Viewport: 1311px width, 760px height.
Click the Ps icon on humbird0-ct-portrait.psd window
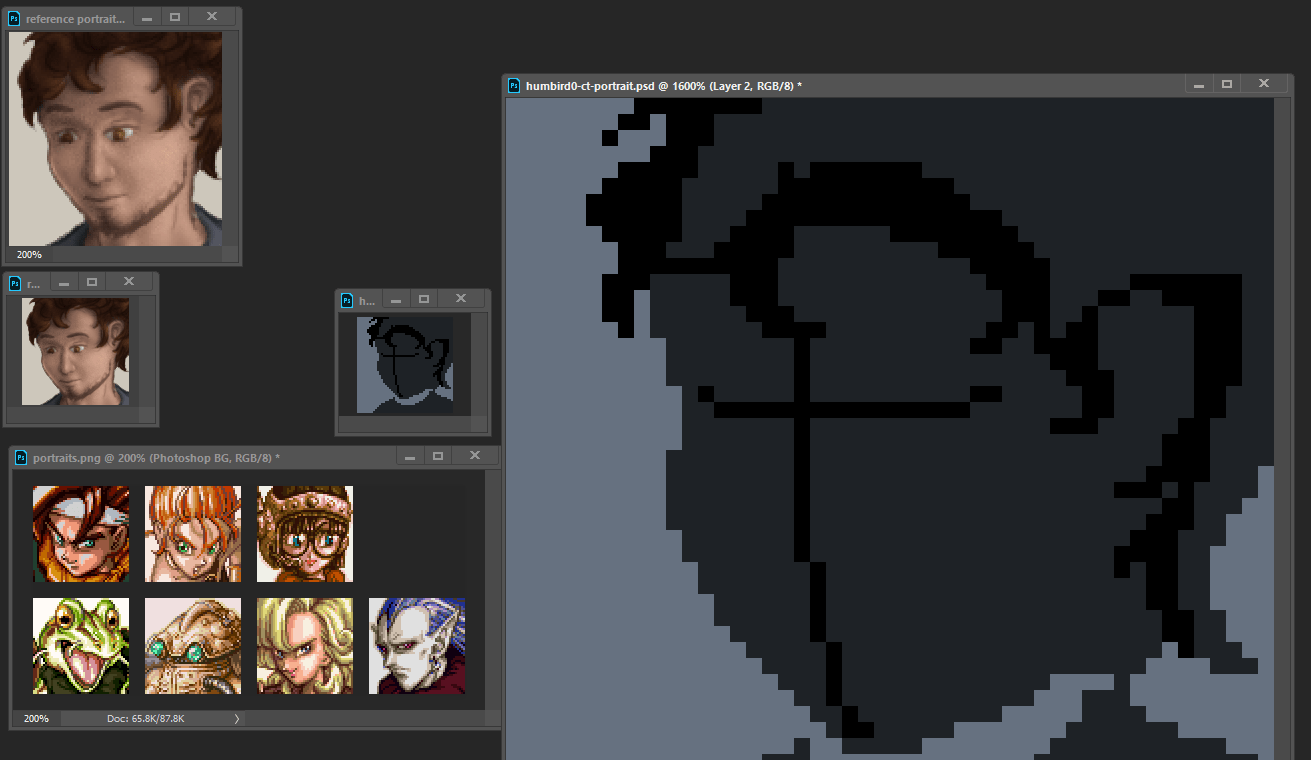514,86
